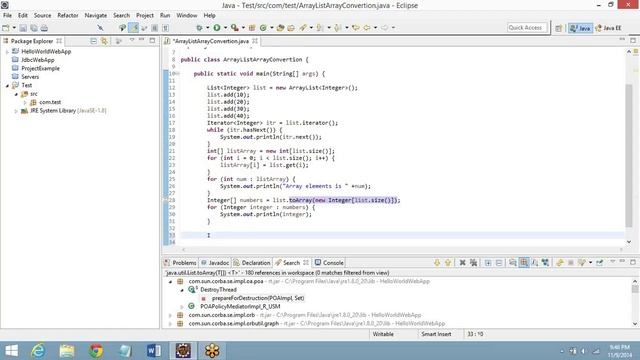This screenshot has width=640, height=360.
Task: Click Collapse All in Search view toolbar
Action: point(499,262)
